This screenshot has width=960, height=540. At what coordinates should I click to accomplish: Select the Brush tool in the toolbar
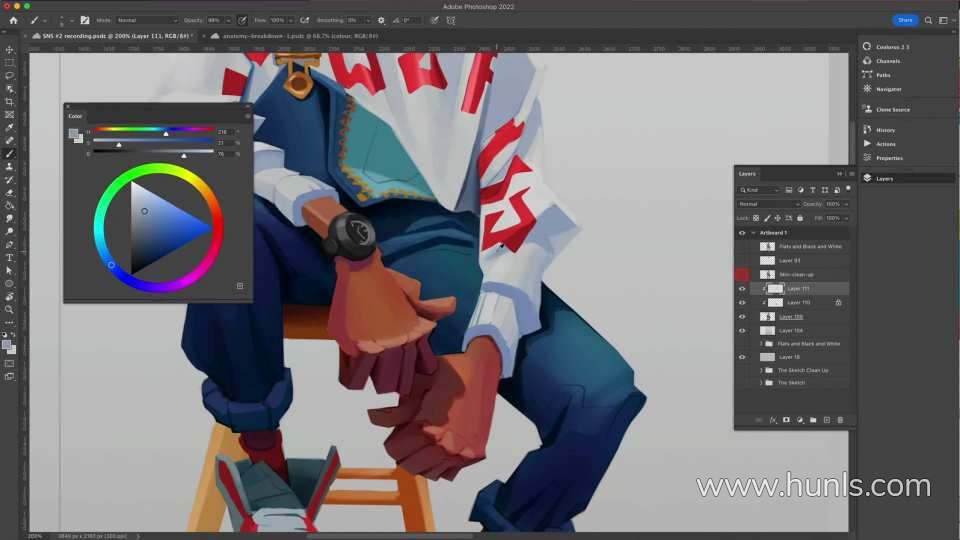point(9,154)
